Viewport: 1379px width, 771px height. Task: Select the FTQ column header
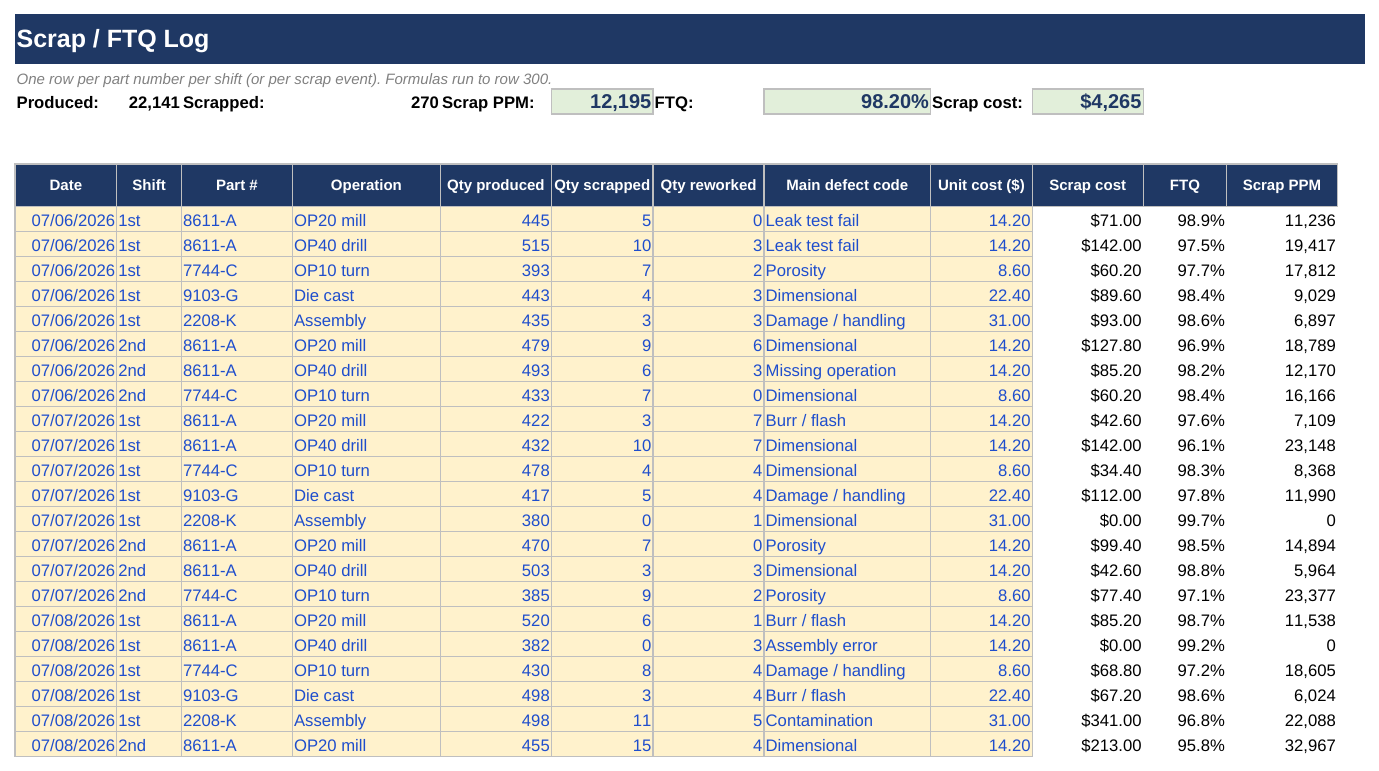(1185, 185)
